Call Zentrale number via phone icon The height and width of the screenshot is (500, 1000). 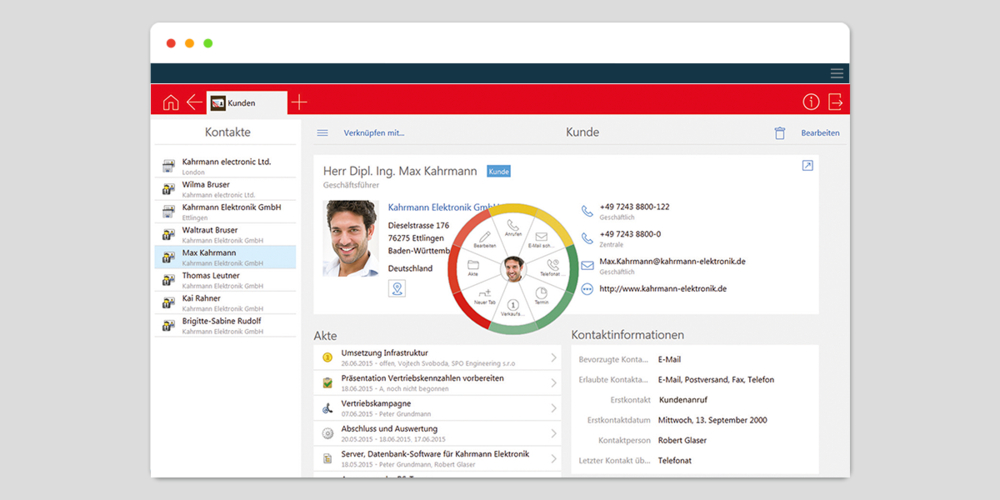pyautogui.click(x=587, y=239)
